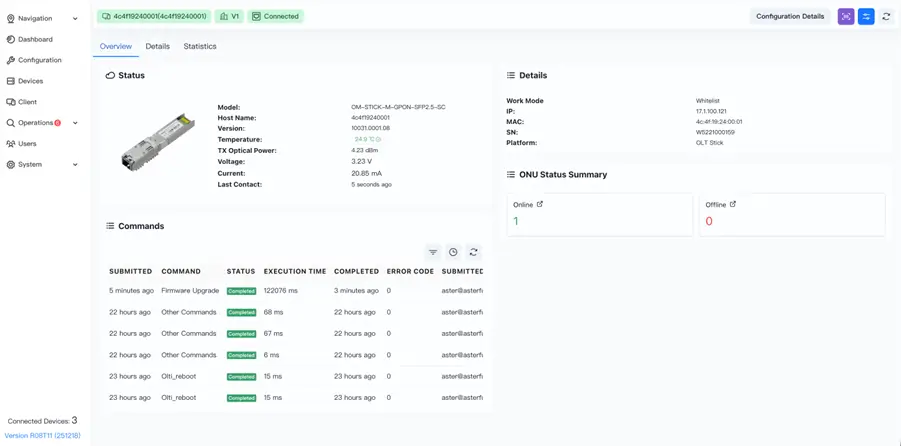Click the V1 tag
Viewport: 901px width, 446px height.
coord(229,17)
